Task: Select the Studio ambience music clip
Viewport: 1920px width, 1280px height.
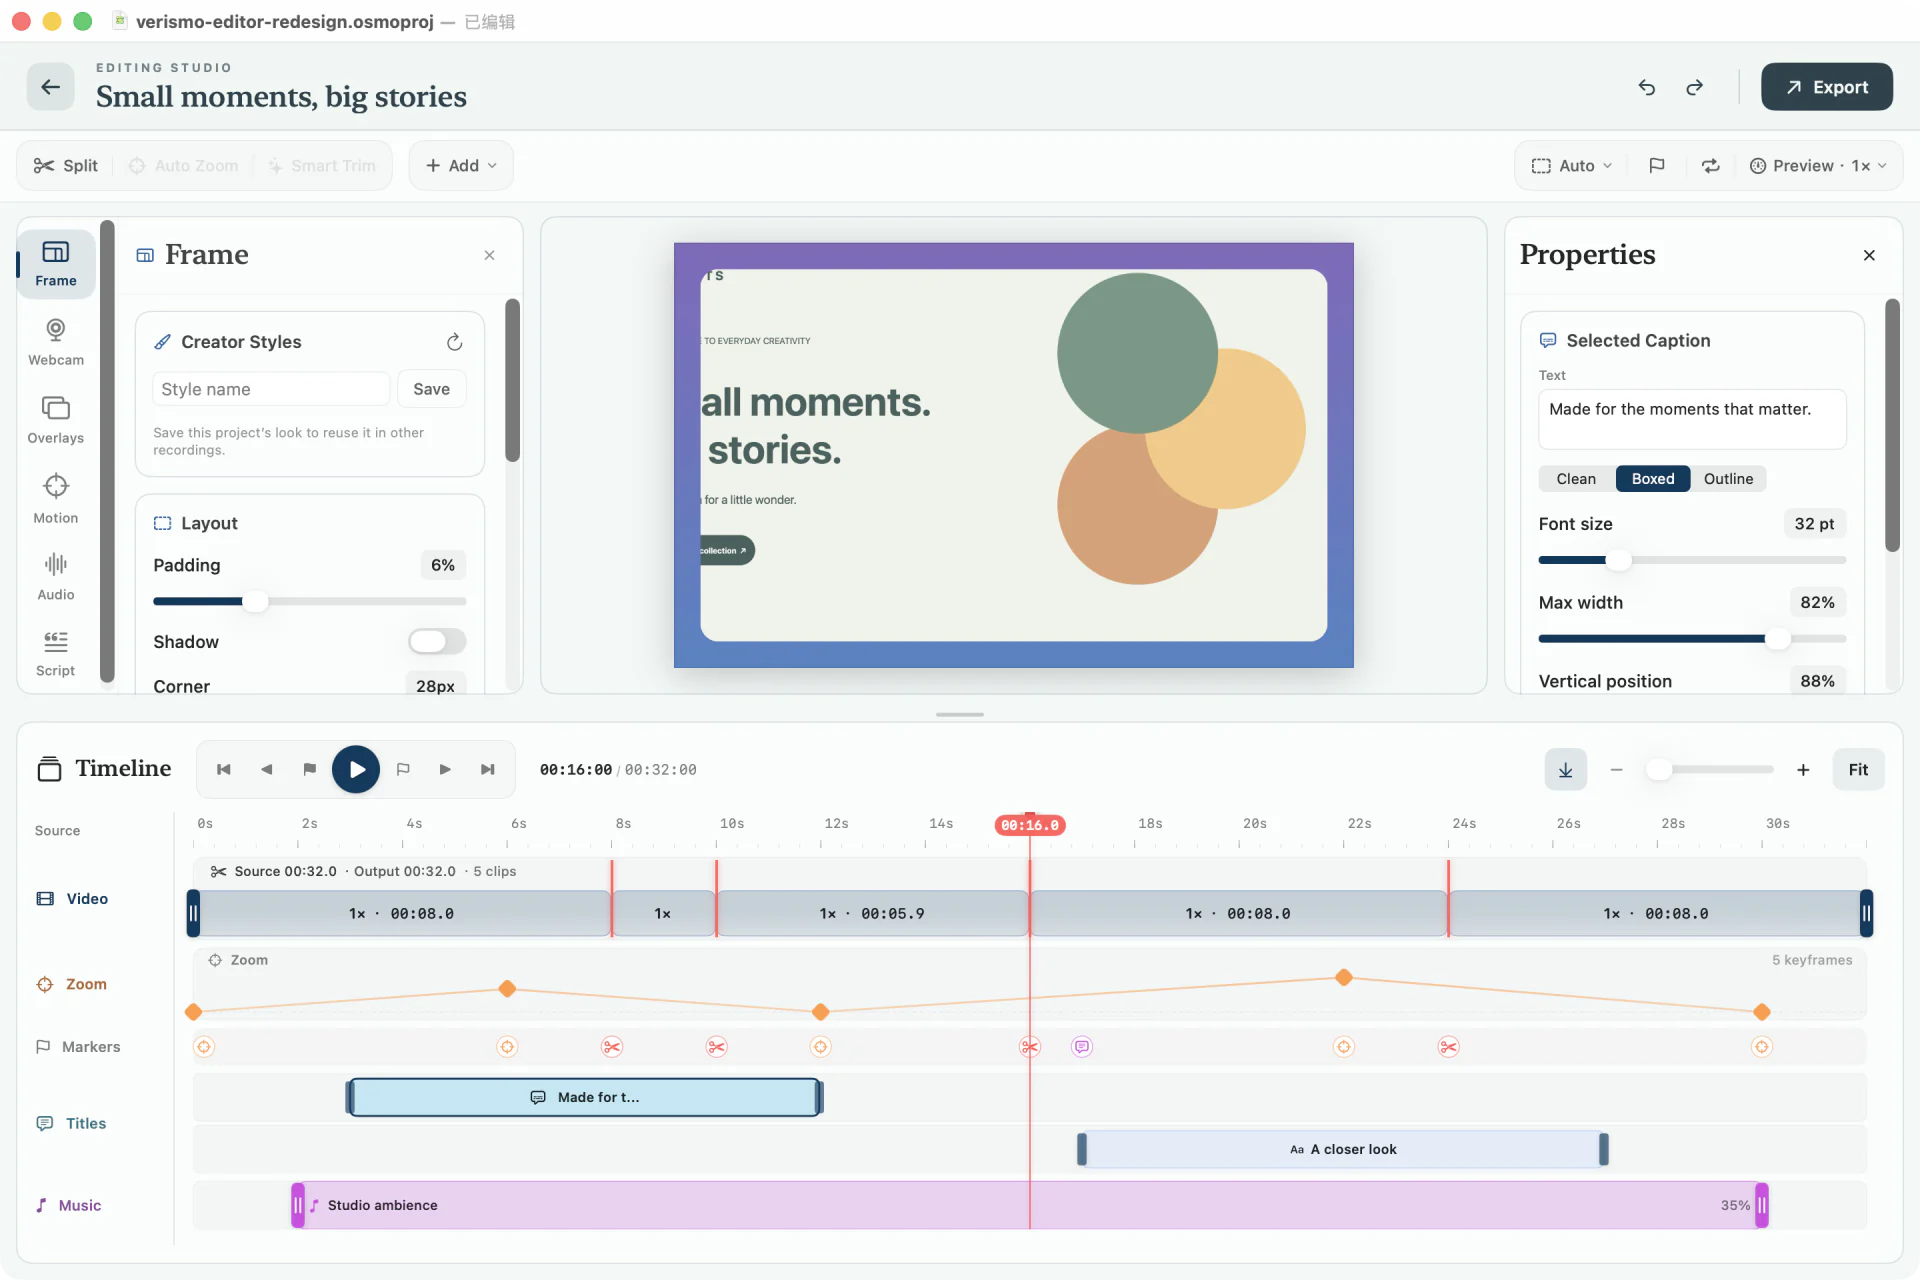Action: (x=1030, y=1206)
